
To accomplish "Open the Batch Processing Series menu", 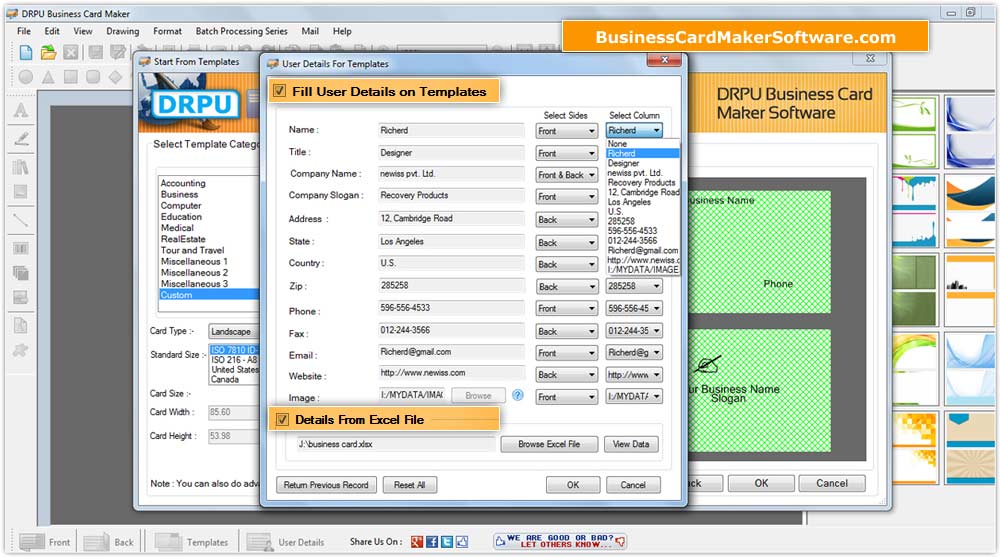I will click(x=241, y=31).
